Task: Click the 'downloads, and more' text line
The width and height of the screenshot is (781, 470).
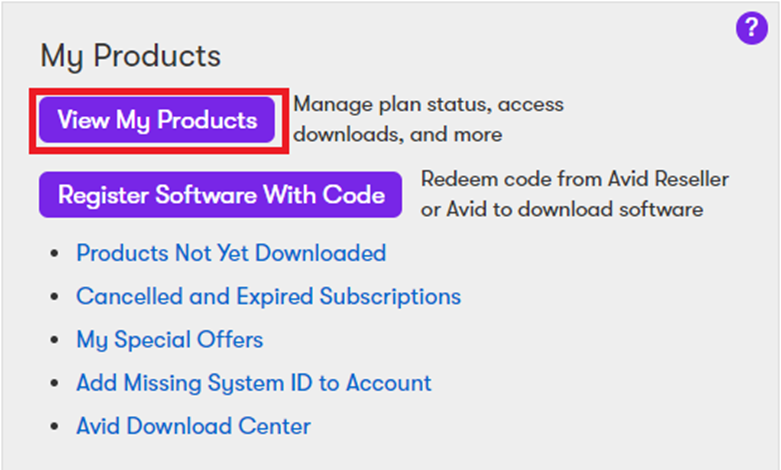Action: pos(397,134)
